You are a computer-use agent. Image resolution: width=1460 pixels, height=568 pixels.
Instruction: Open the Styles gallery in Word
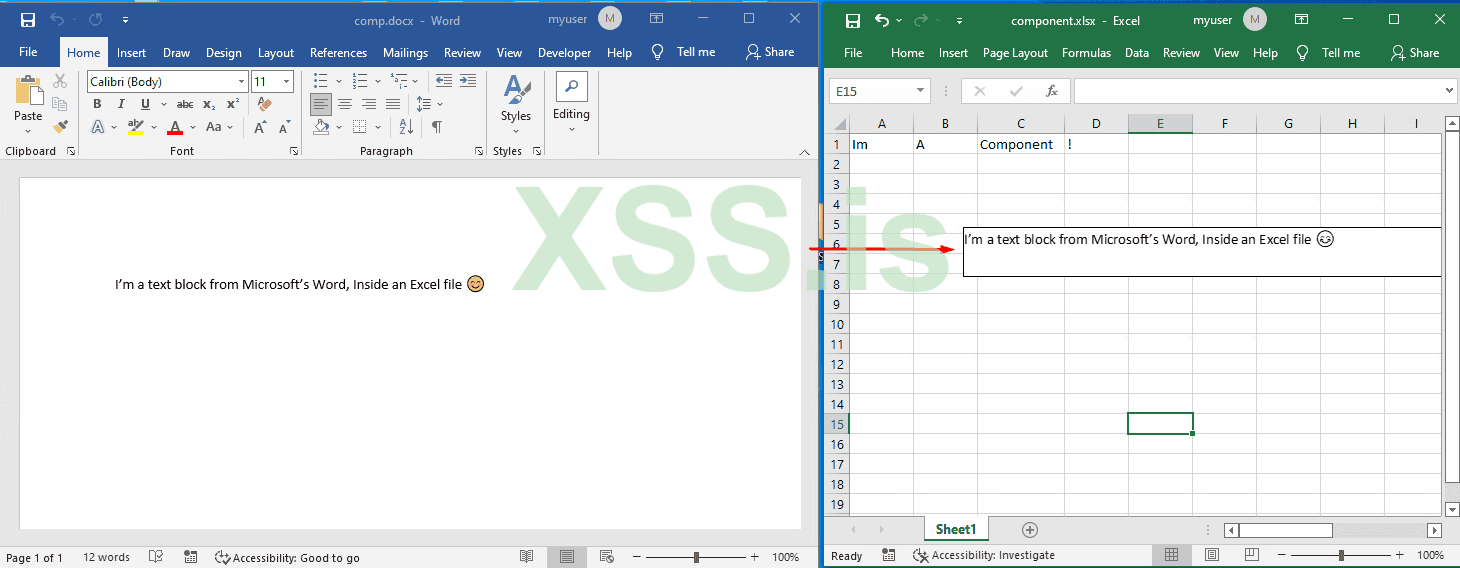click(x=516, y=105)
